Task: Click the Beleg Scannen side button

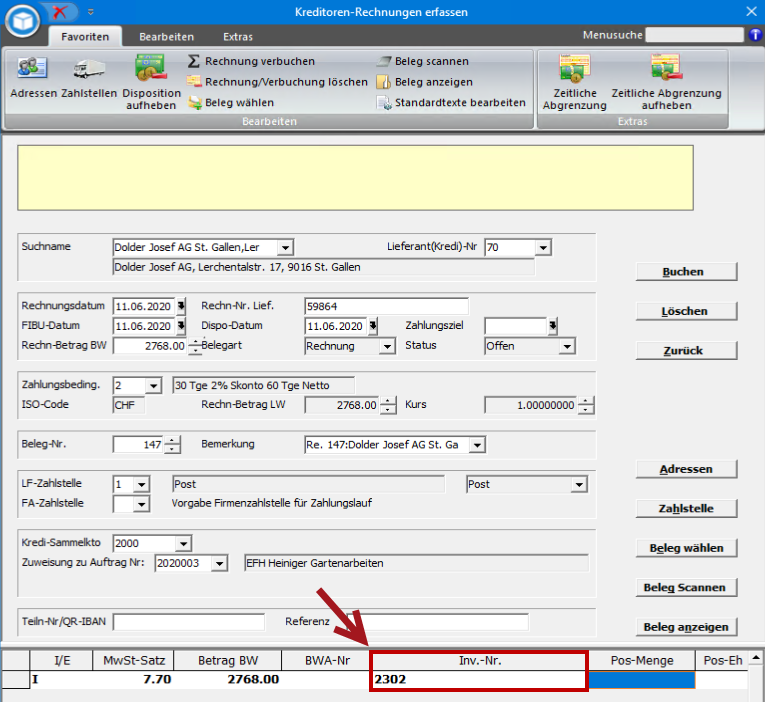Action: tap(686, 588)
